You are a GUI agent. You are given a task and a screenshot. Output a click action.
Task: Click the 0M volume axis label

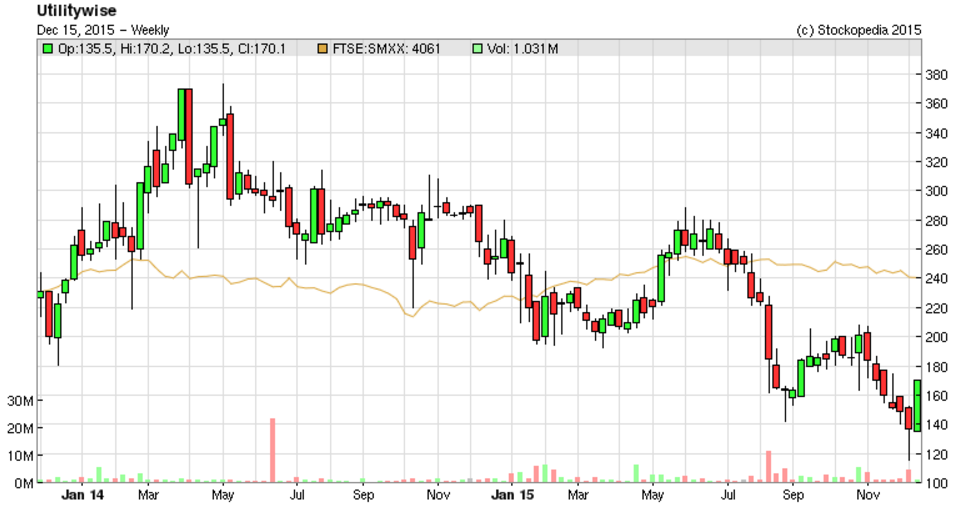pos(23,483)
